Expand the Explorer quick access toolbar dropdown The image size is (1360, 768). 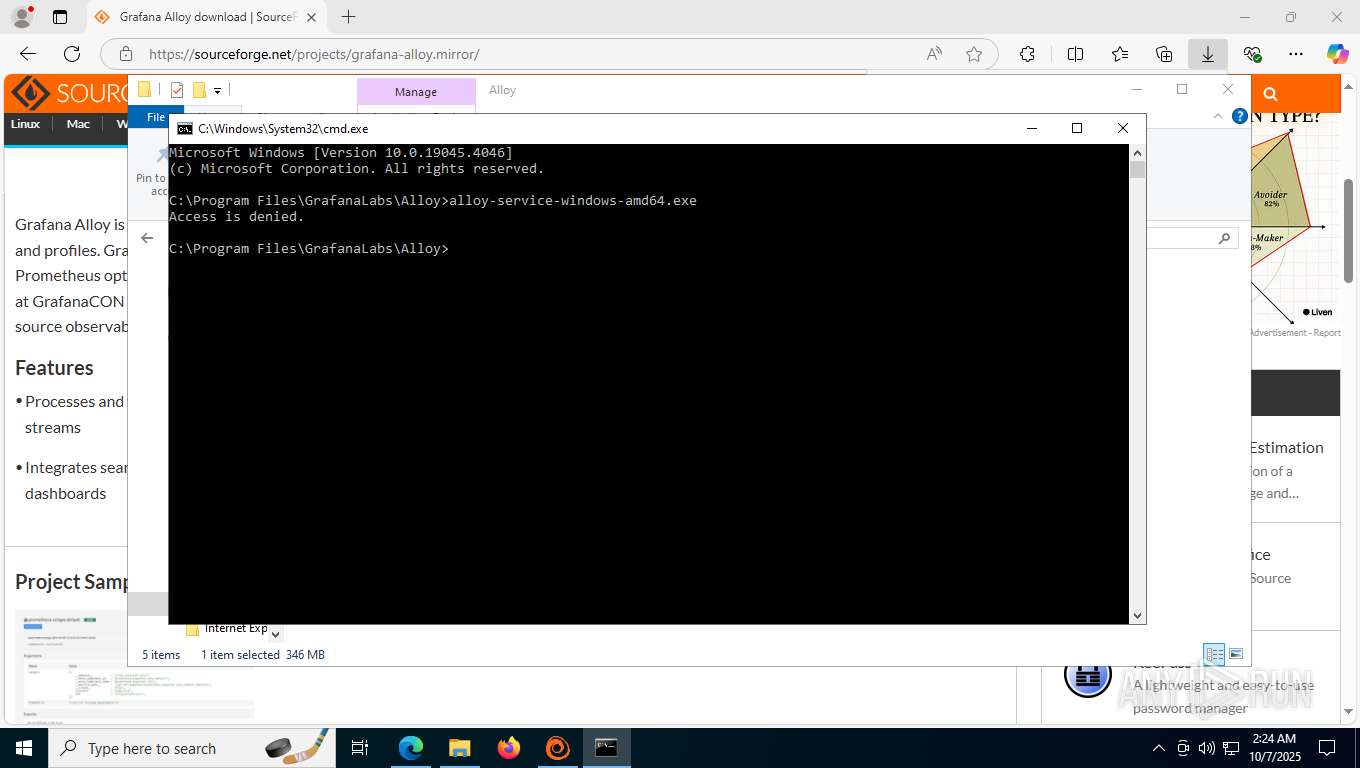(x=217, y=91)
